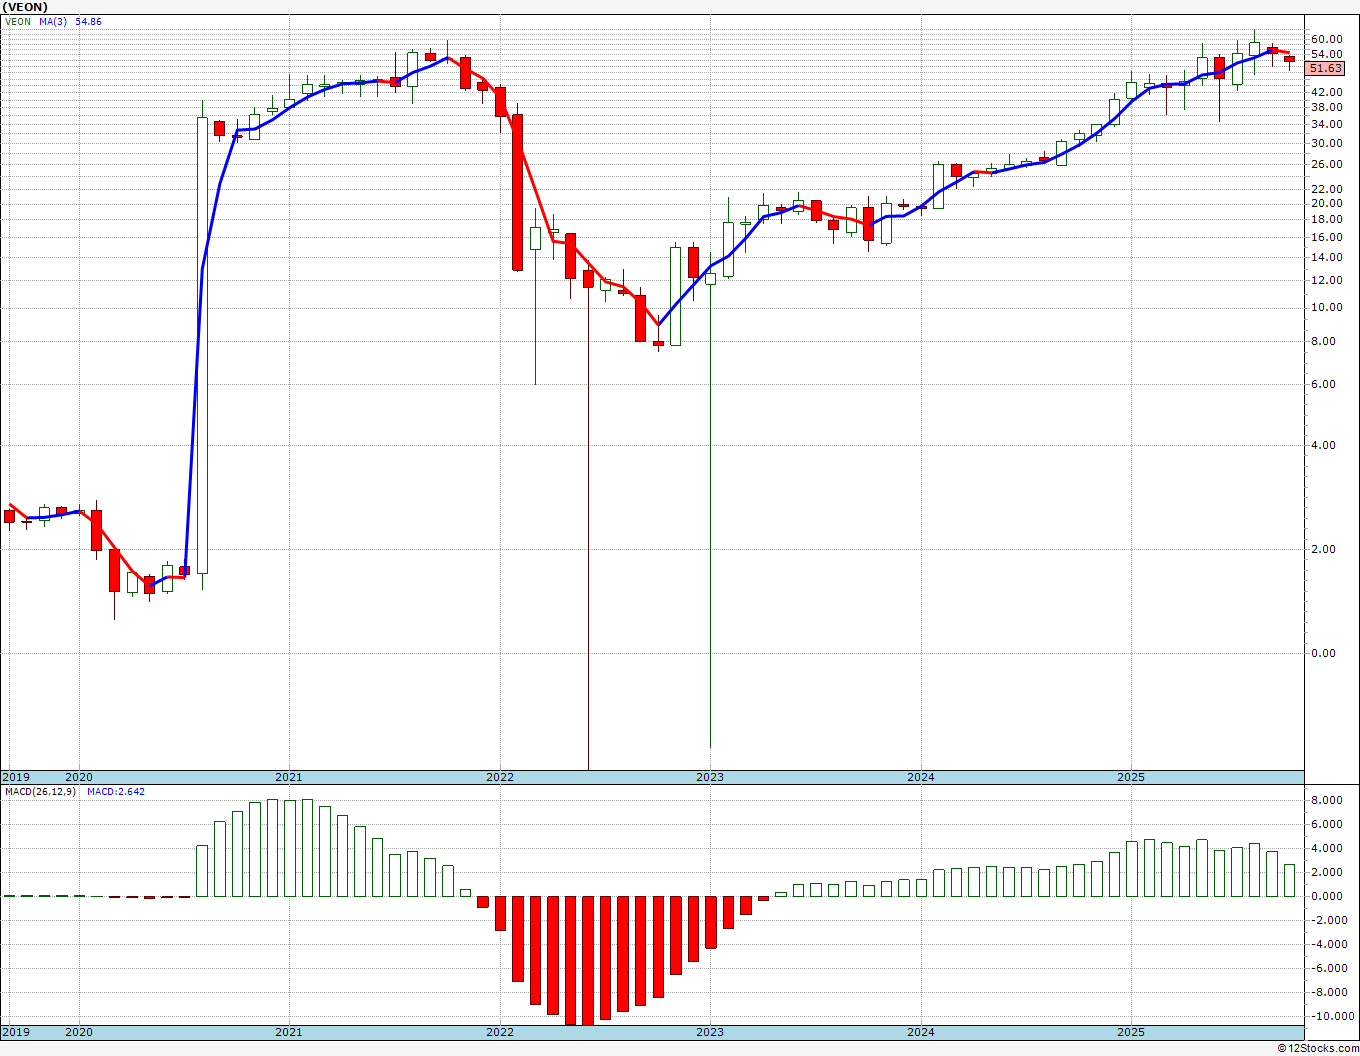This screenshot has height=1056, width=1360.
Task: Click the tall white 2020 breakout candle
Action: pos(202,345)
